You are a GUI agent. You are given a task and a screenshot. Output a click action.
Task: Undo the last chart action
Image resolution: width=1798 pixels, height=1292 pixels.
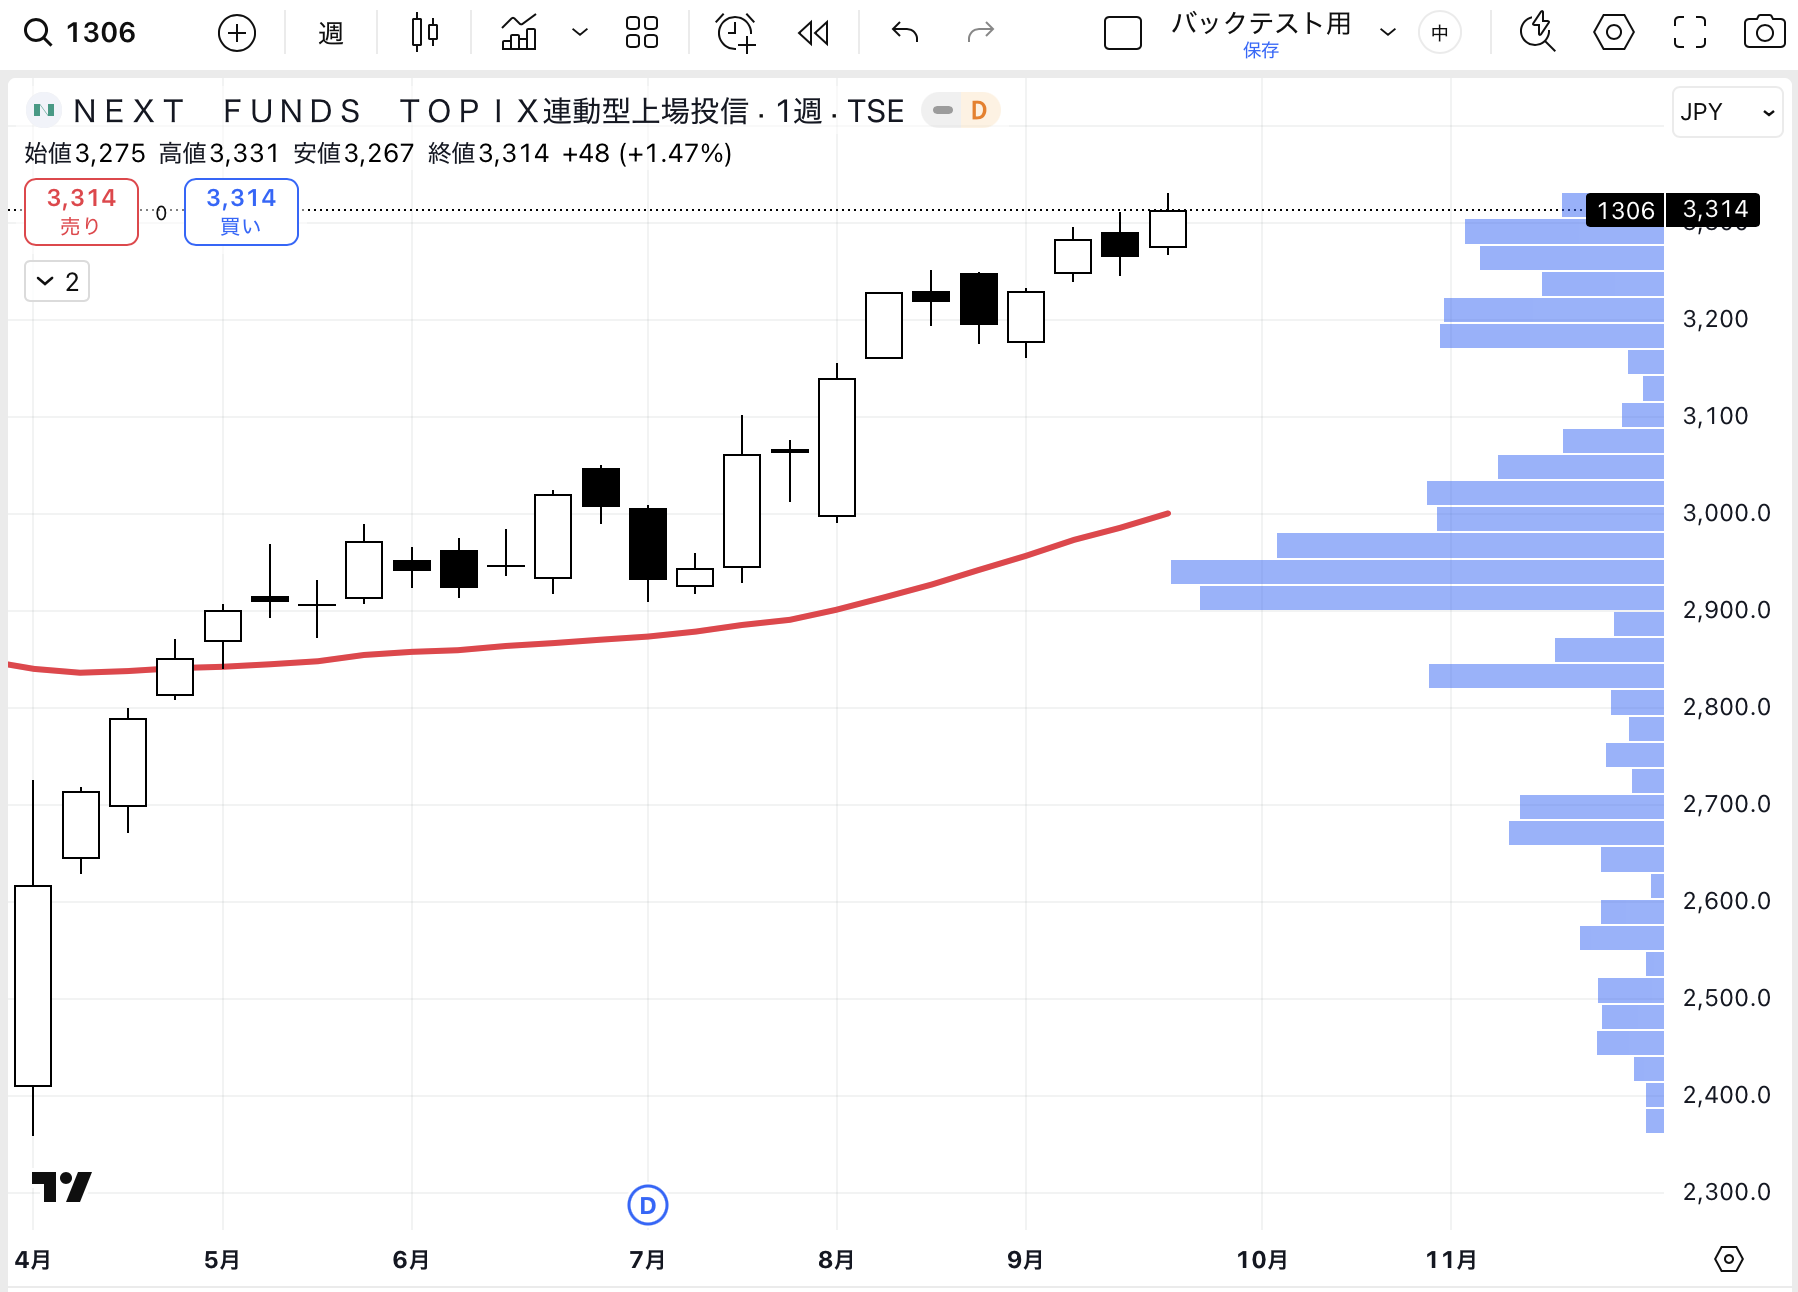click(905, 33)
